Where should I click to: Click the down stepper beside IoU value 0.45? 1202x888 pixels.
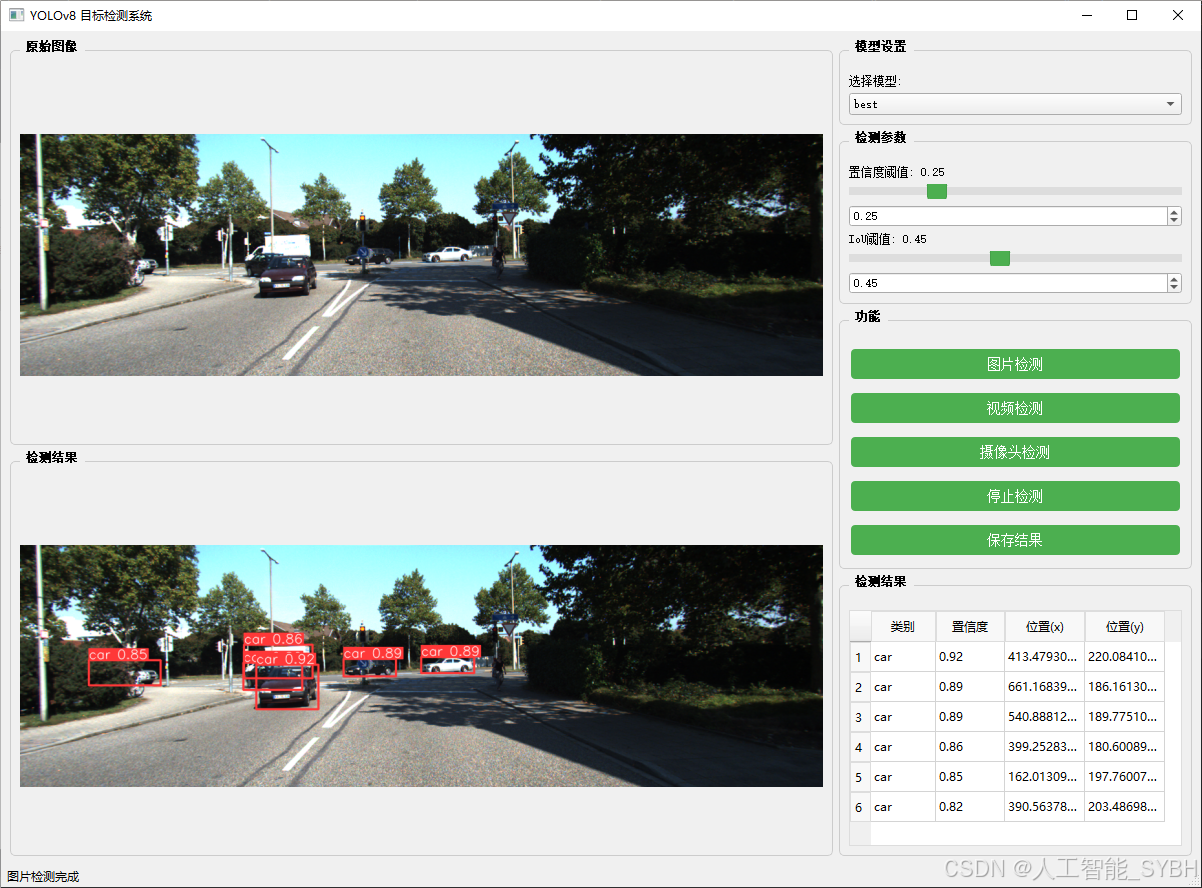pyautogui.click(x=1172, y=287)
